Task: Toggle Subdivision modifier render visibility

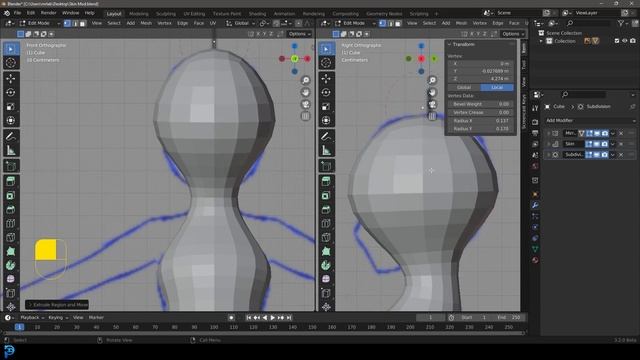Action: coord(604,155)
